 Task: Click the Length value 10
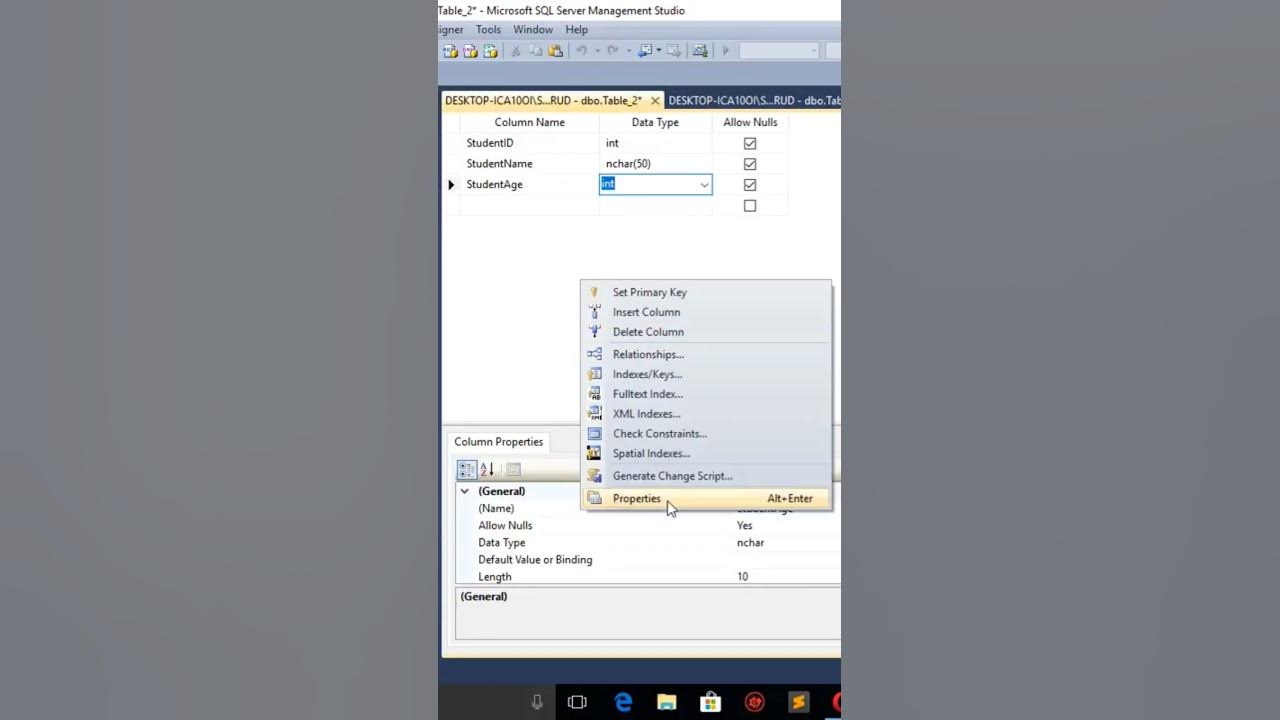click(x=742, y=577)
